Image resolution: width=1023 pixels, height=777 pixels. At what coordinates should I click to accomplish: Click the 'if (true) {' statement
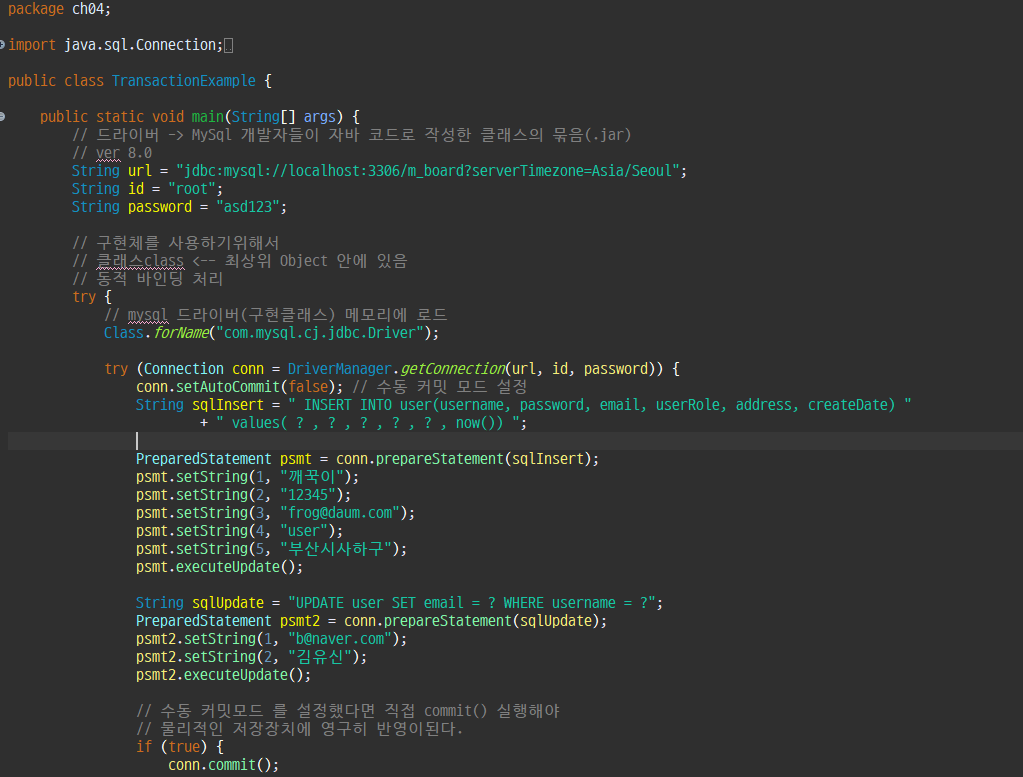(179, 747)
